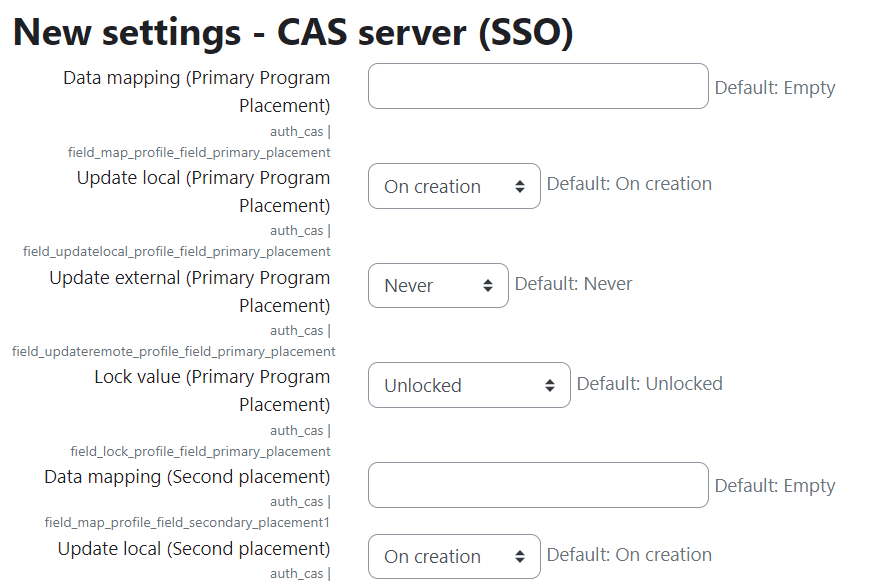The image size is (890, 587).
Task: Click the Update local (Primary Program Placement) label
Action: (203, 191)
